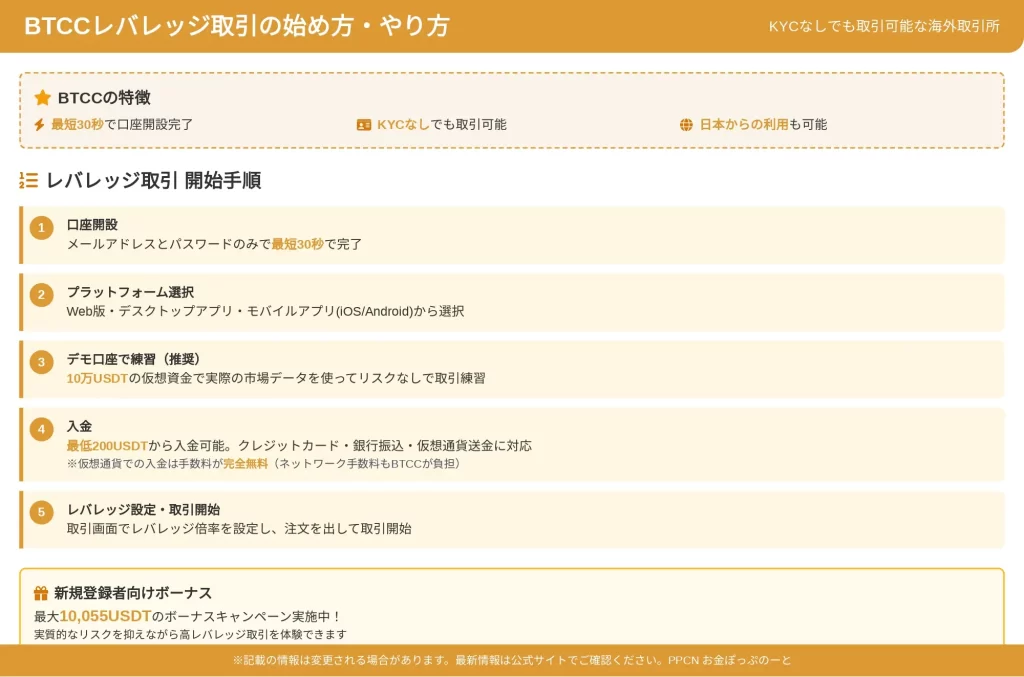Click the メールアドレスとパスワードのみで description line
Screen dimensions: 1024x677
(214, 244)
